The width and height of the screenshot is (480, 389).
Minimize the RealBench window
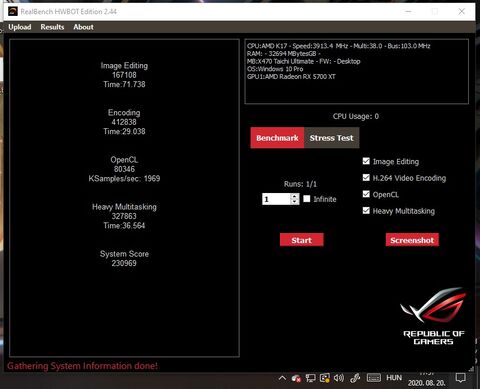[x=408, y=11]
